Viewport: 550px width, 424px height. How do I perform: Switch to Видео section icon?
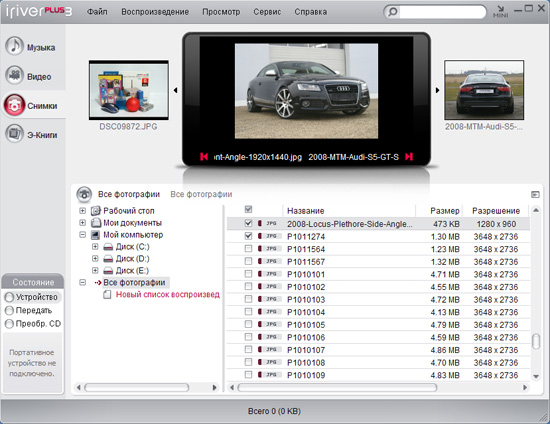coord(14,75)
